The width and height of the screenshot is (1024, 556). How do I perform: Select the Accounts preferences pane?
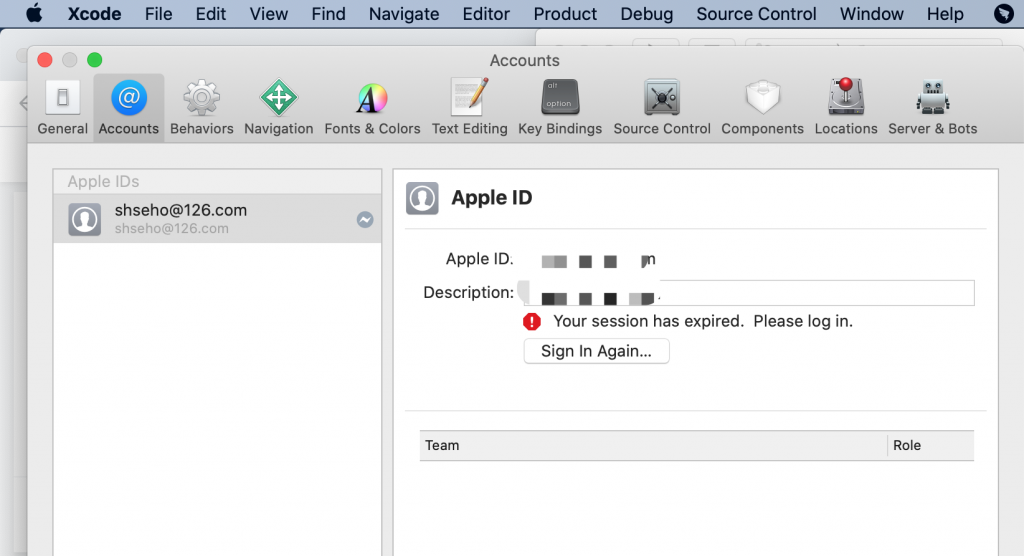click(x=129, y=107)
